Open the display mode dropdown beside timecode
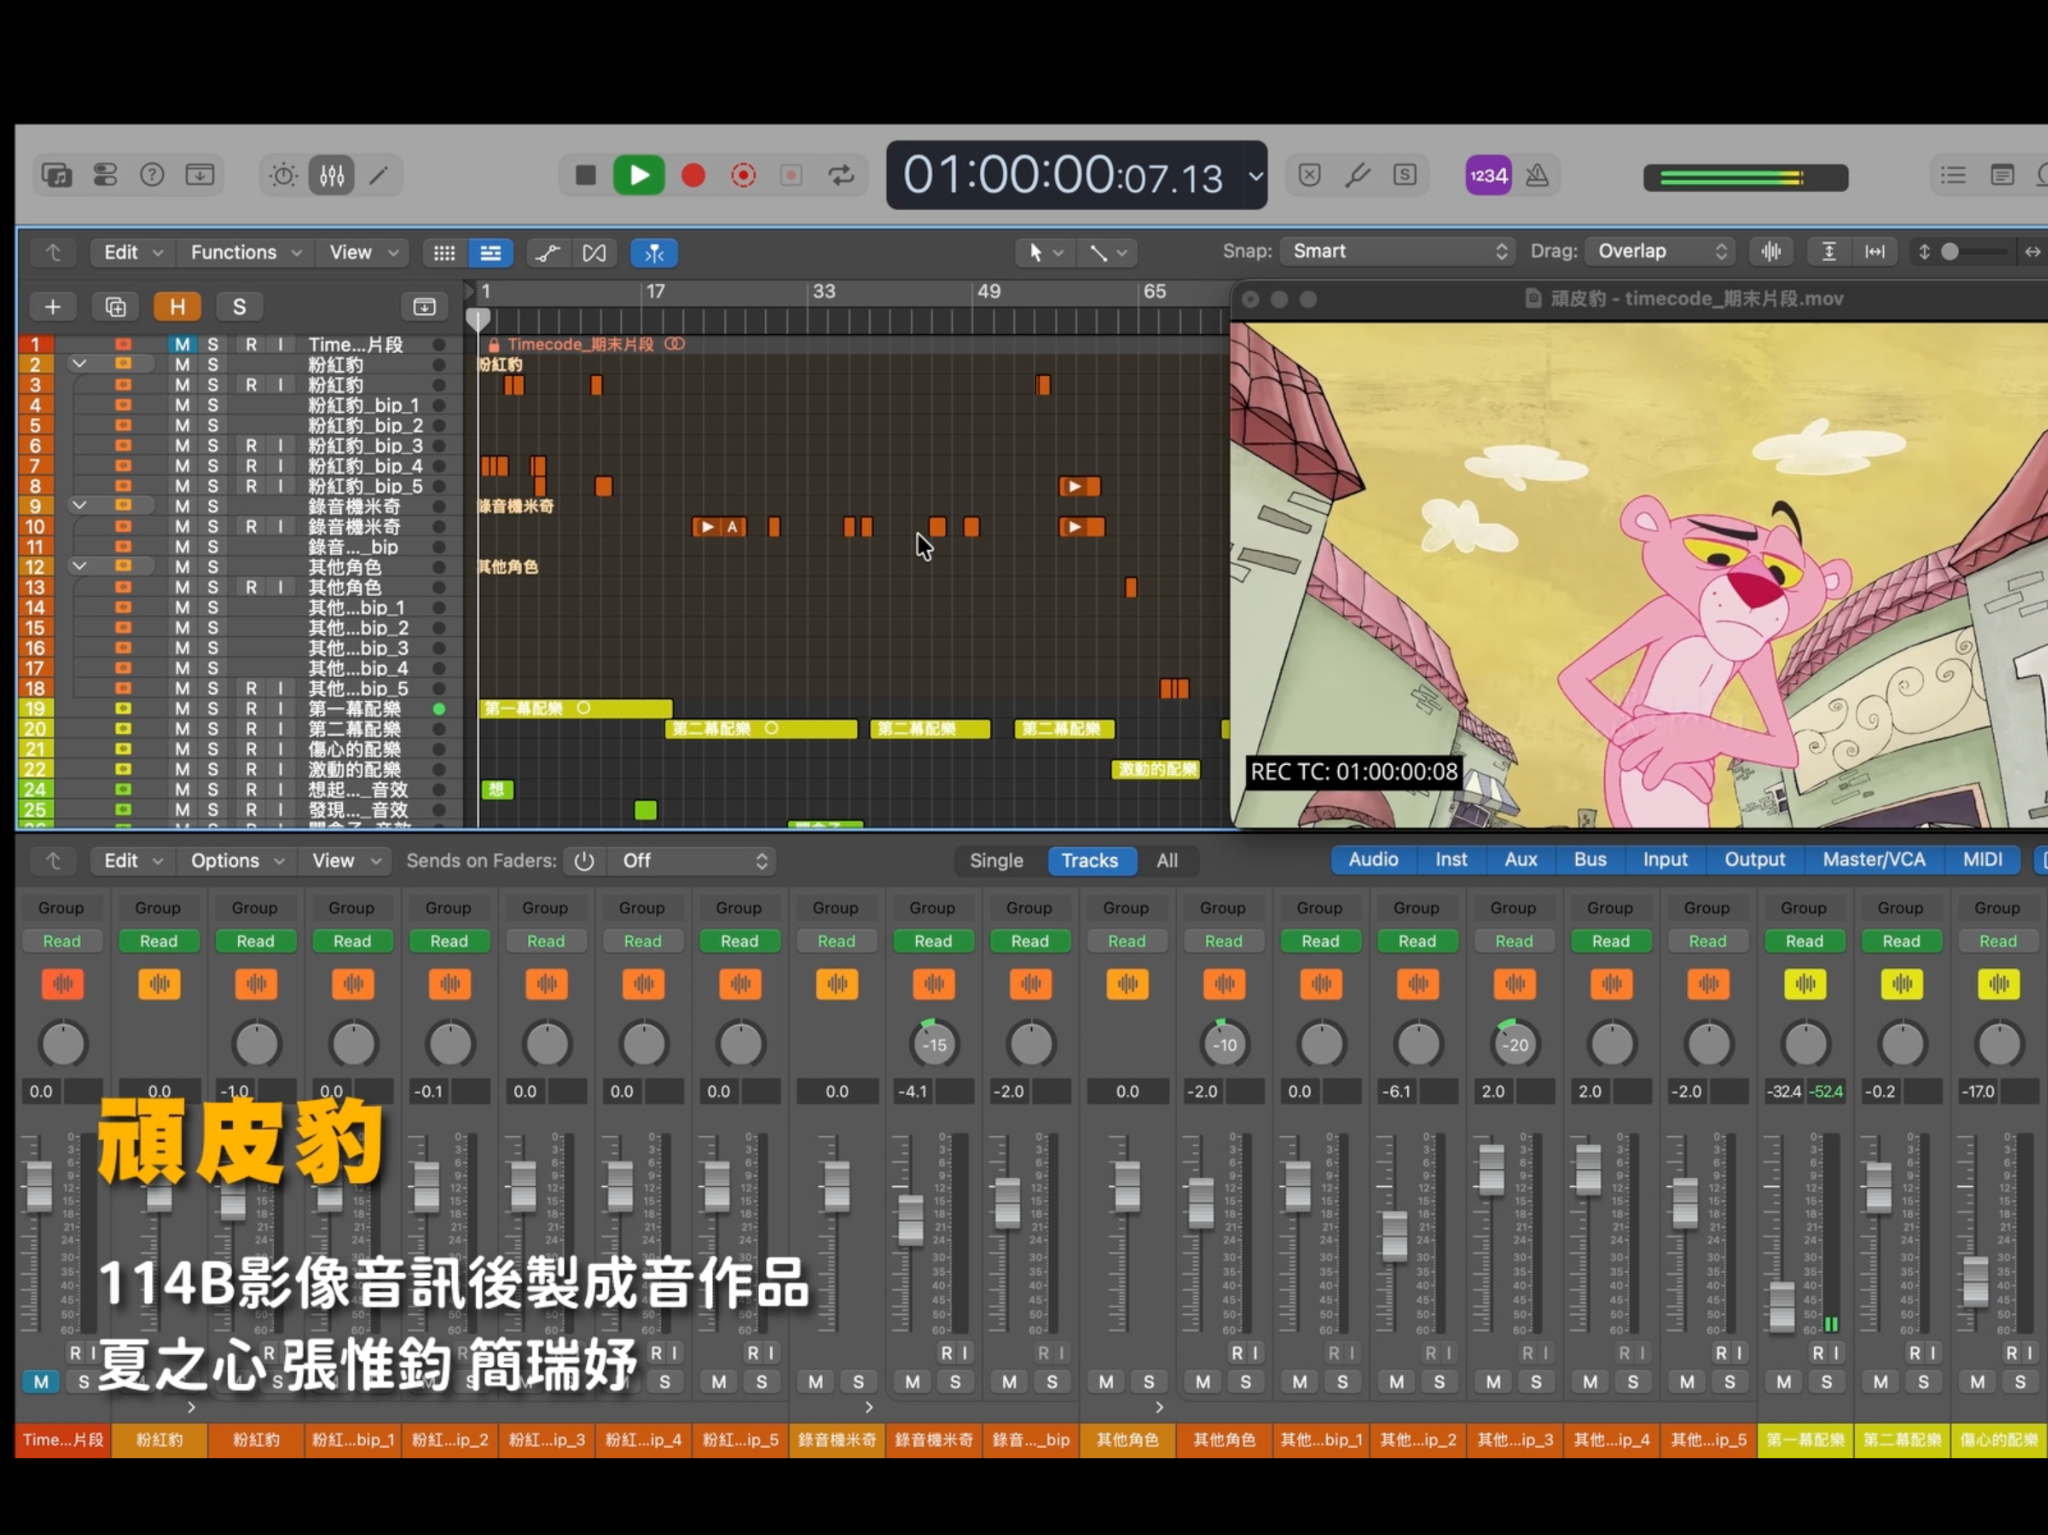2048x1535 pixels. [1255, 176]
